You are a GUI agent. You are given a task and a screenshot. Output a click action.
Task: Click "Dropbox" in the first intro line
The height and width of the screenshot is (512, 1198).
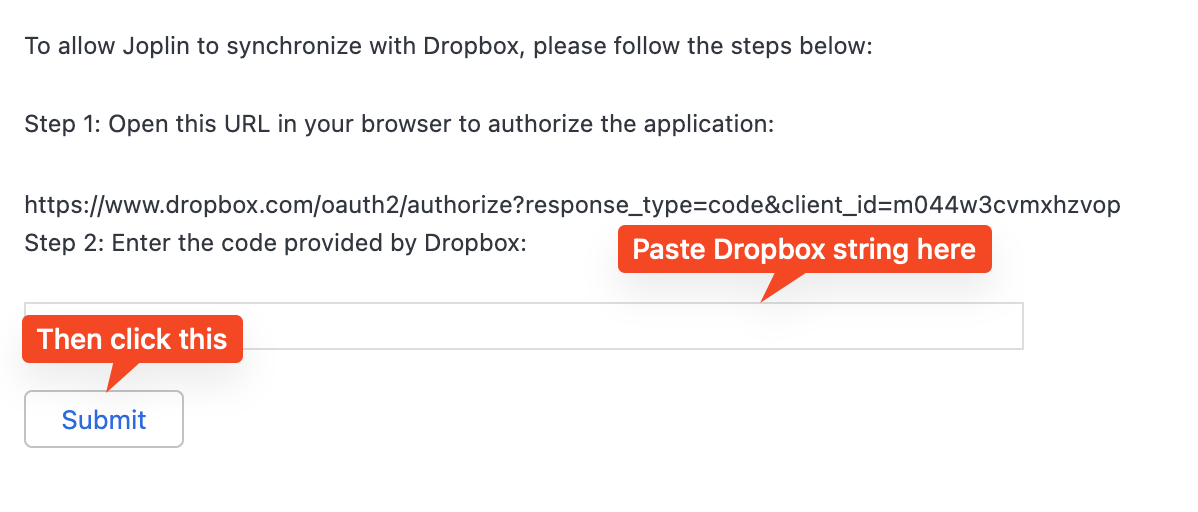(474, 47)
